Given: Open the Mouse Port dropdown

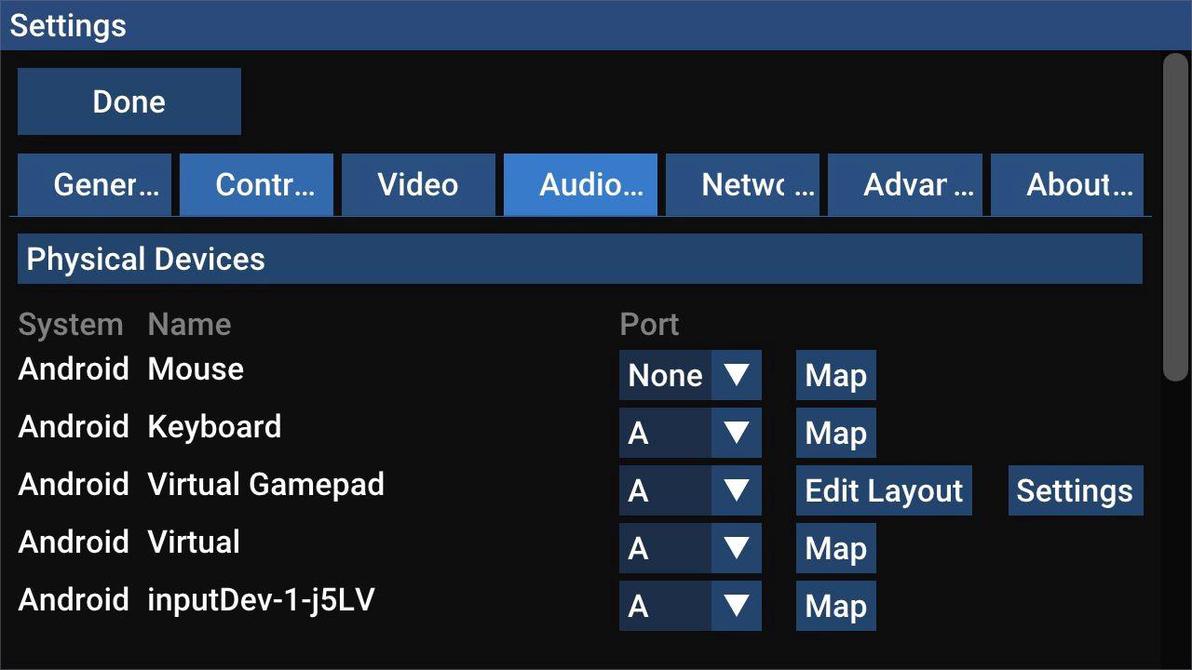Looking at the screenshot, I should [x=689, y=374].
